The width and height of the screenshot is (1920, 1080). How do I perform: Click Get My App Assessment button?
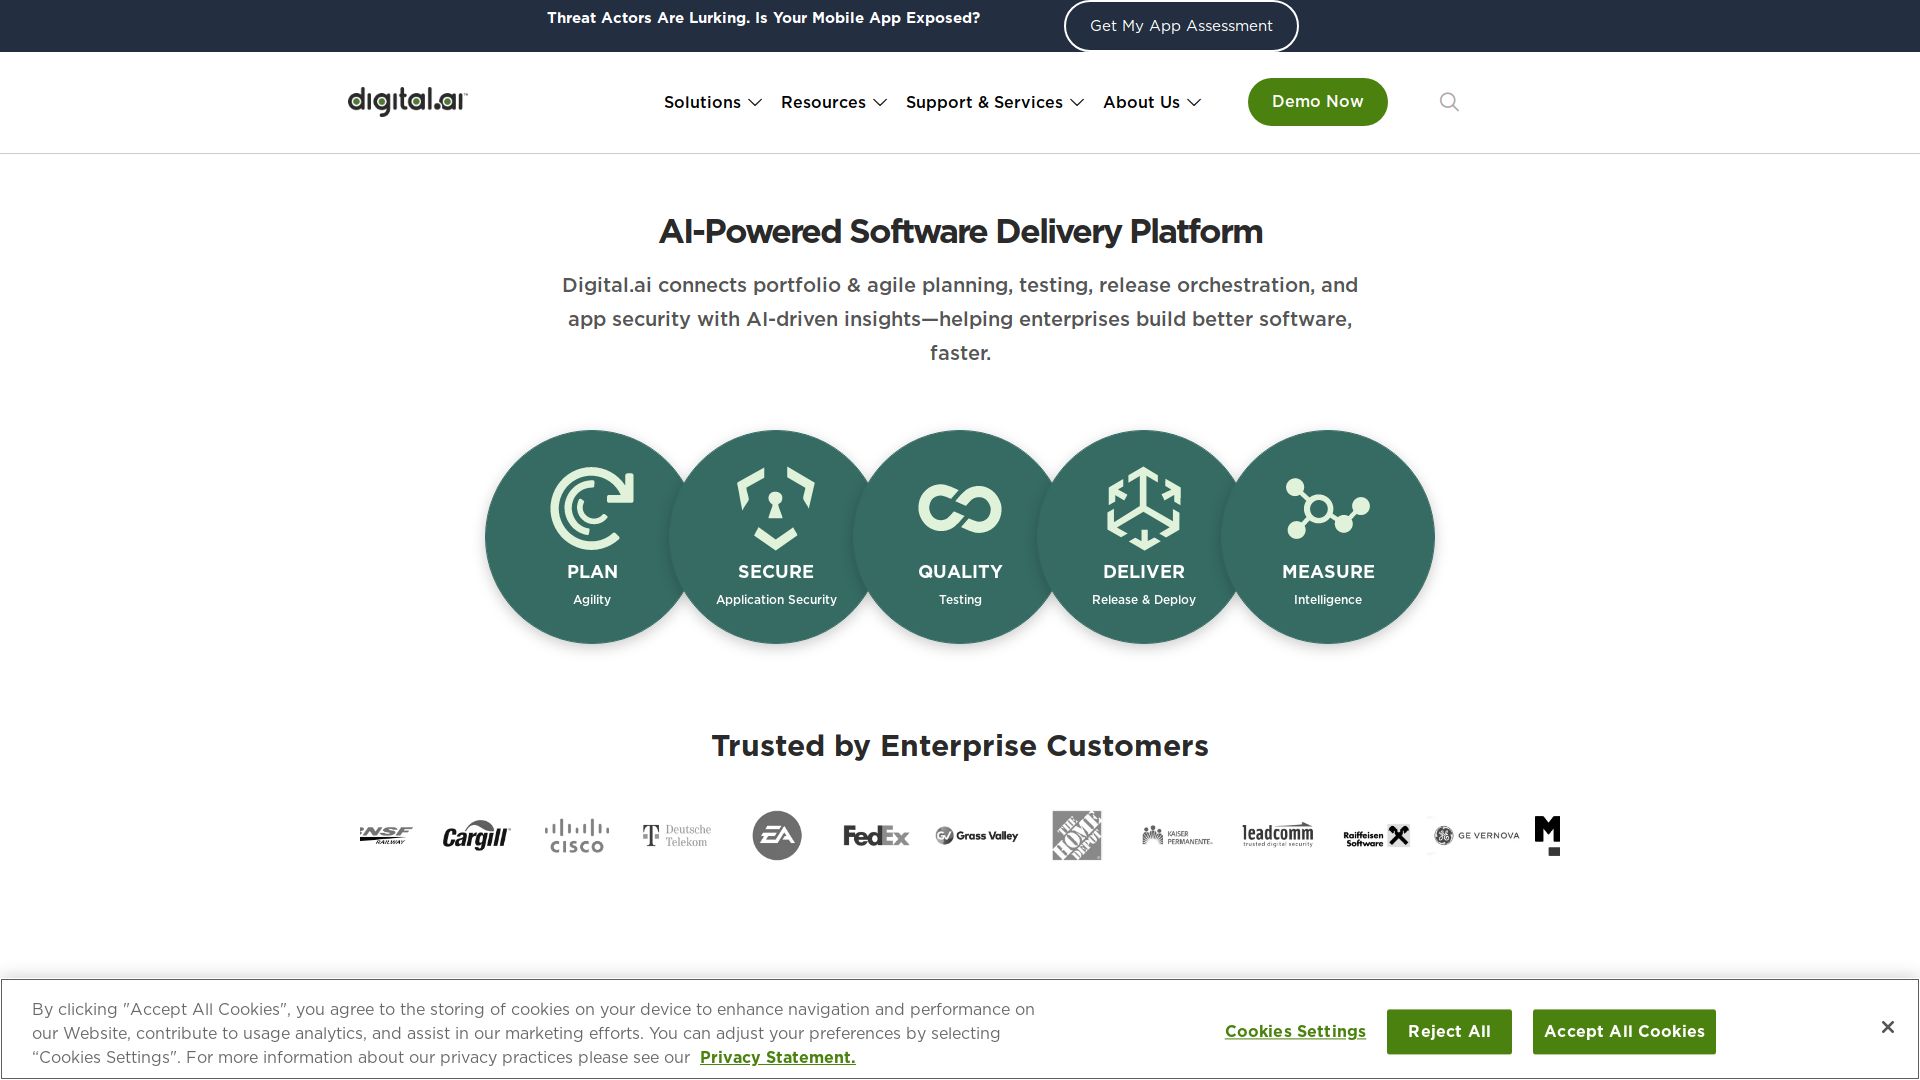(1180, 26)
